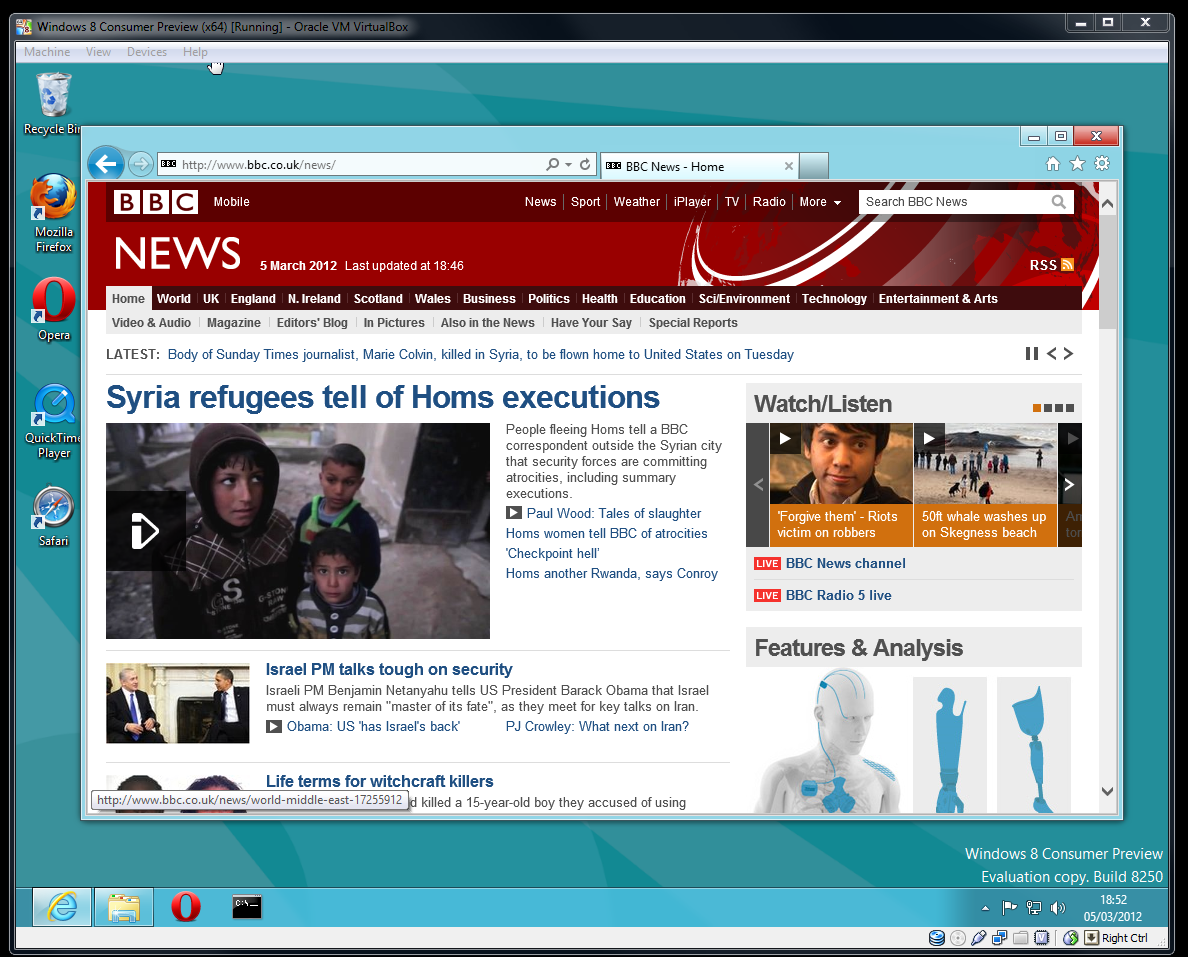Select Safari desktop shortcut
This screenshot has width=1188, height=957.
click(x=53, y=517)
